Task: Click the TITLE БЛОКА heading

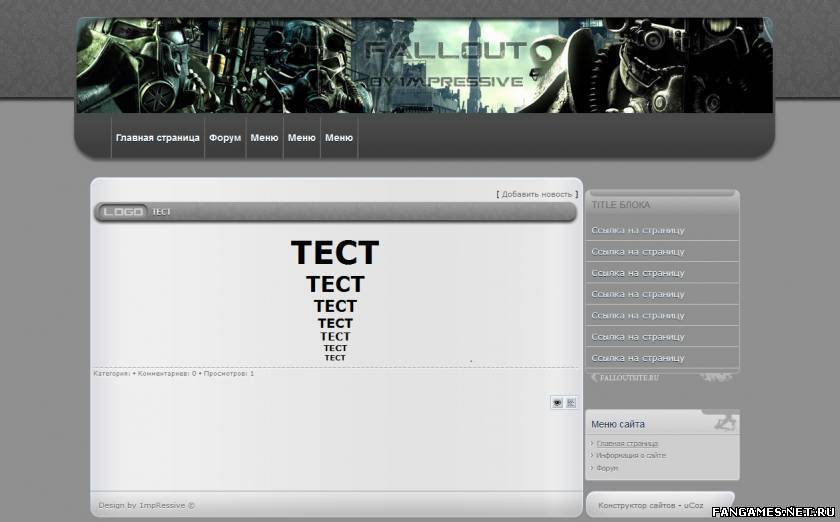Action: click(x=620, y=205)
